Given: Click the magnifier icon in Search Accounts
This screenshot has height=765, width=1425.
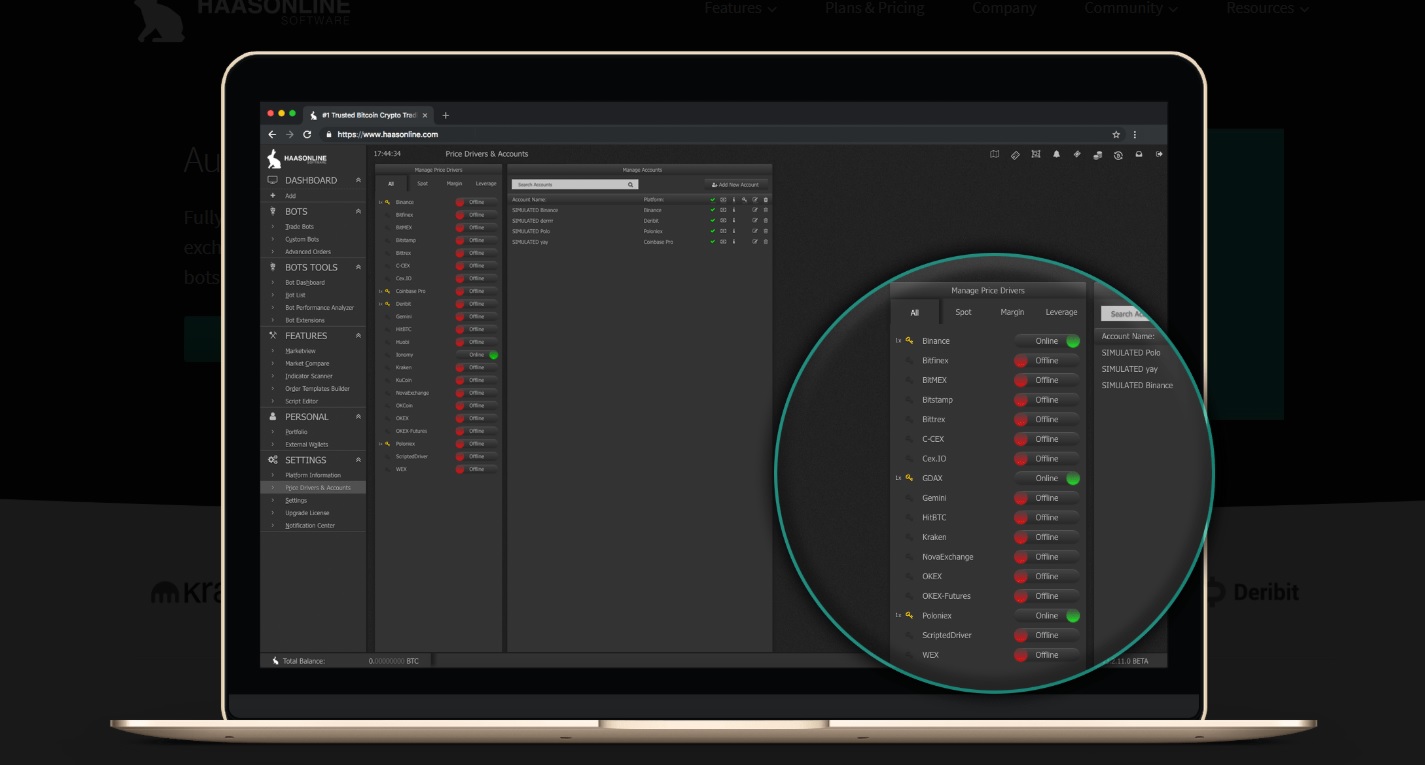Looking at the screenshot, I should click(630, 185).
